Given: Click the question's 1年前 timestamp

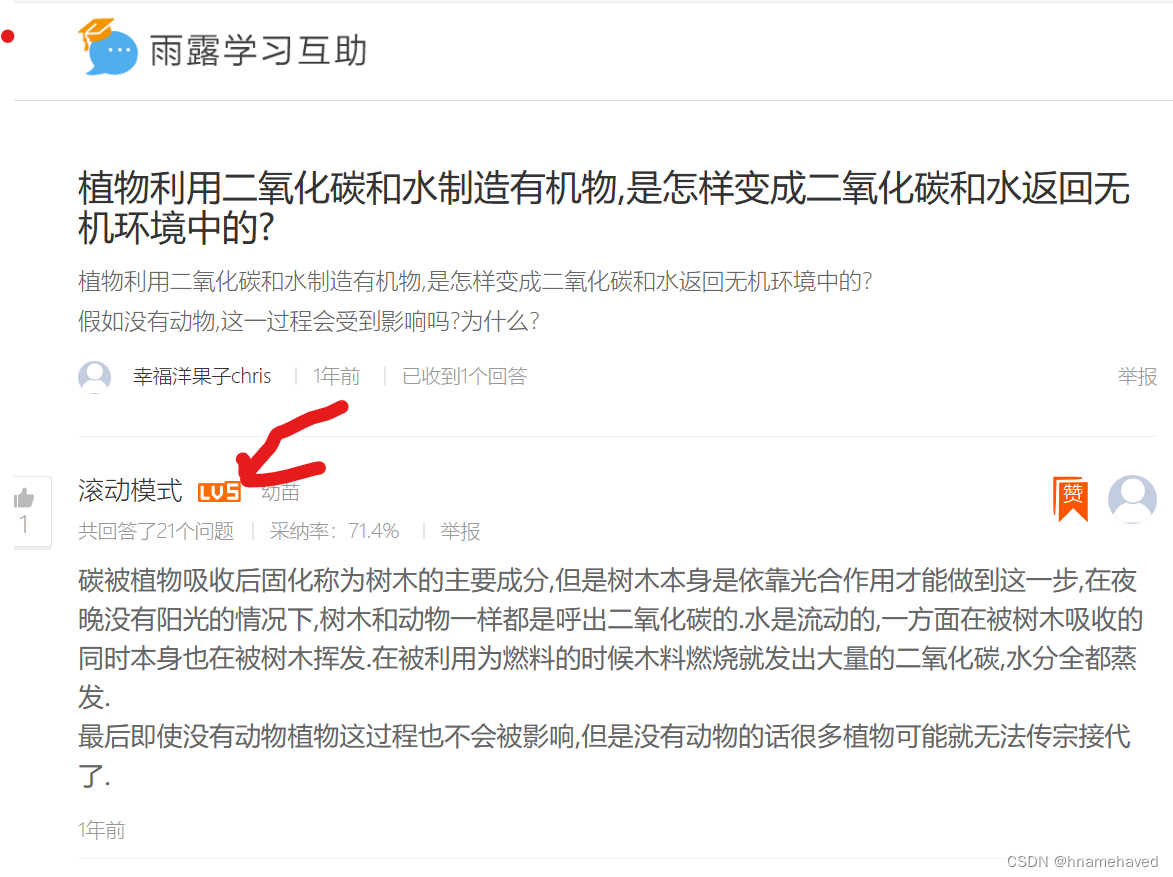Looking at the screenshot, I should coord(337,376).
